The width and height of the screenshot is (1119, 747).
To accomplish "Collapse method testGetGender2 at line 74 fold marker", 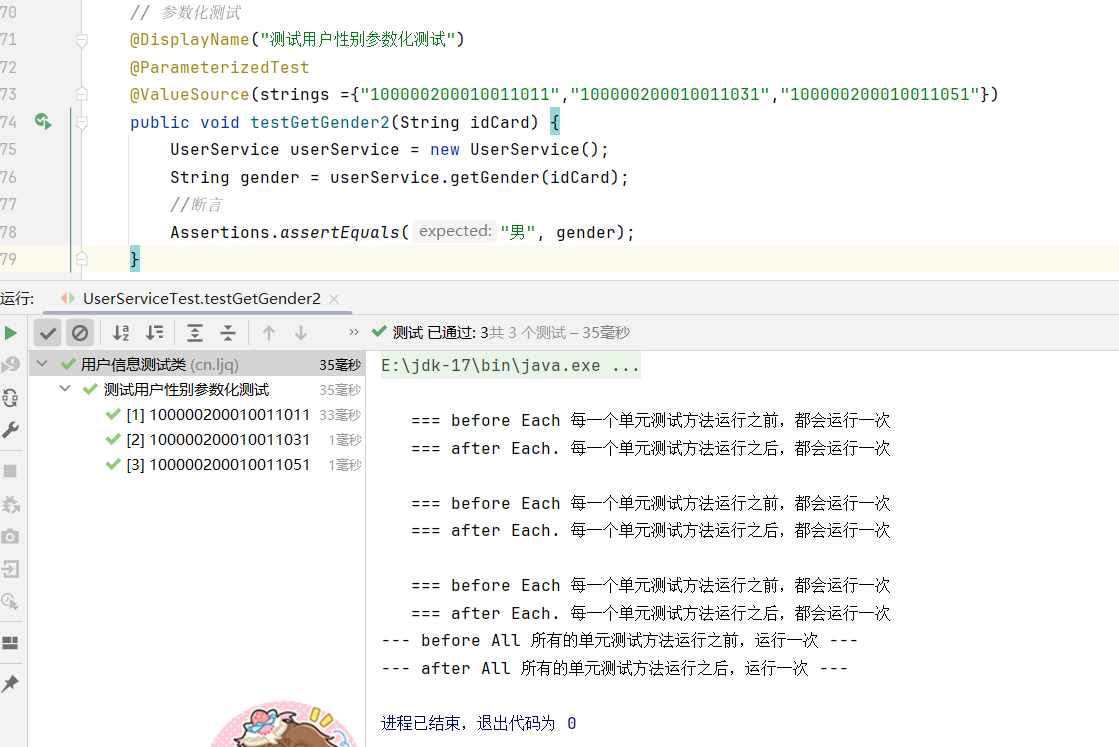I will click(x=82, y=123).
